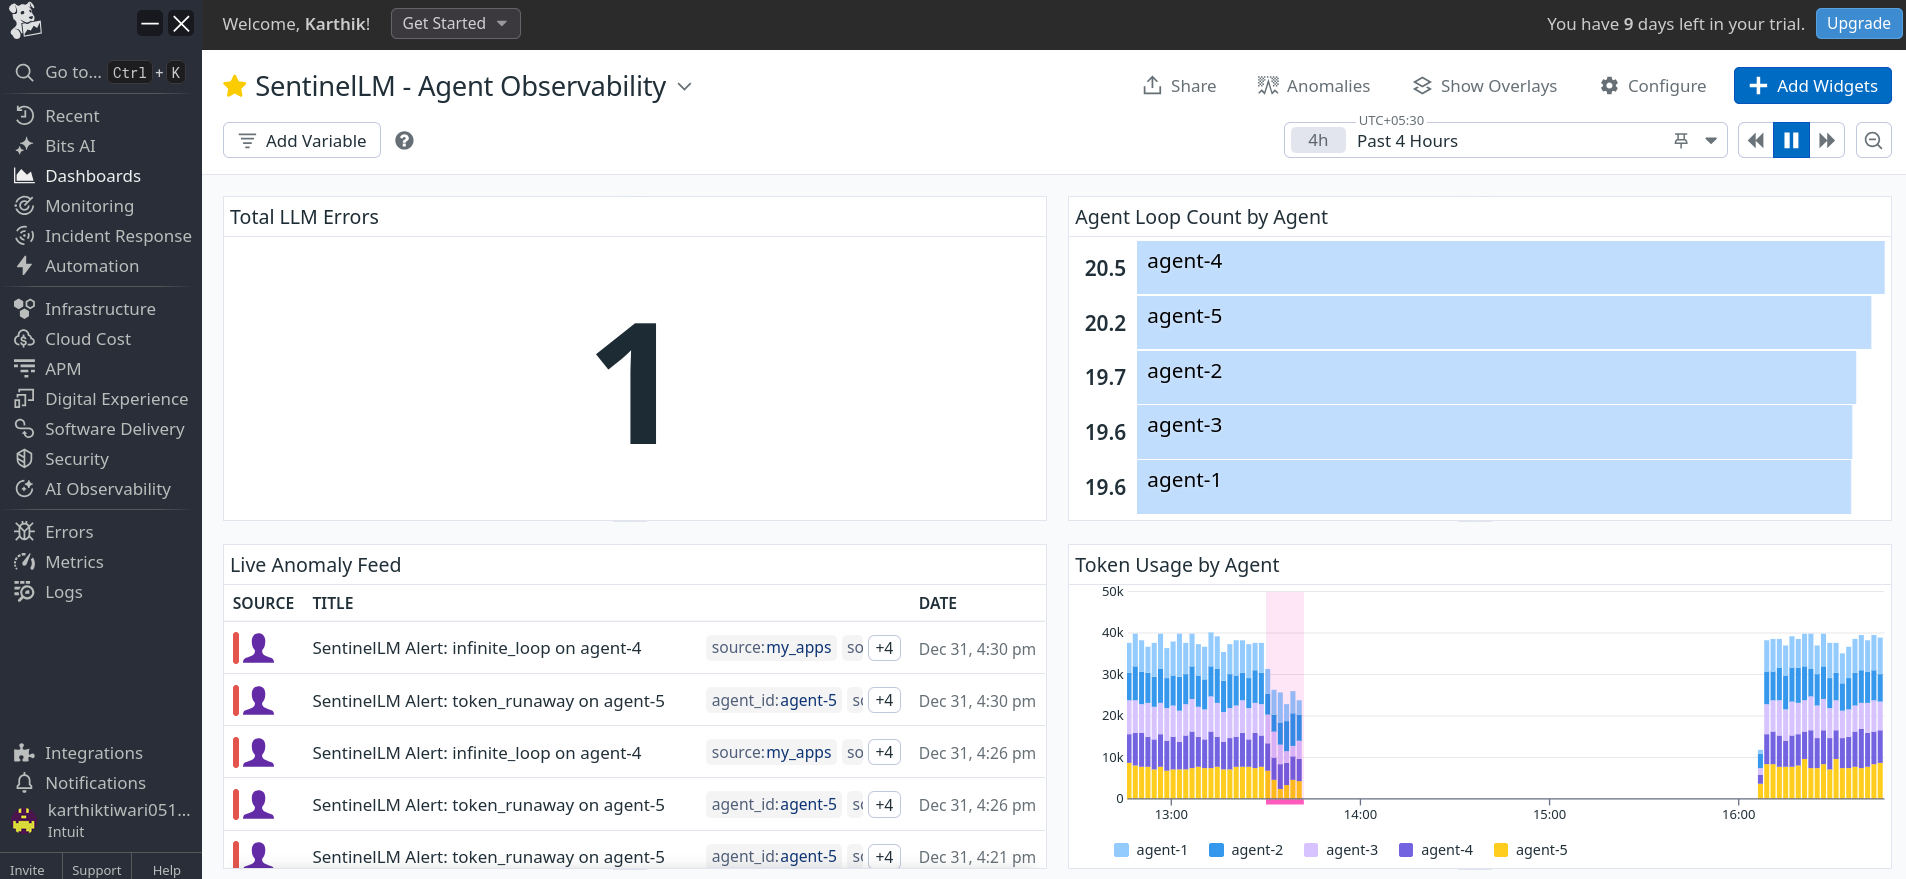Open Monitoring menu item
This screenshot has width=1906, height=879.
coord(89,206)
